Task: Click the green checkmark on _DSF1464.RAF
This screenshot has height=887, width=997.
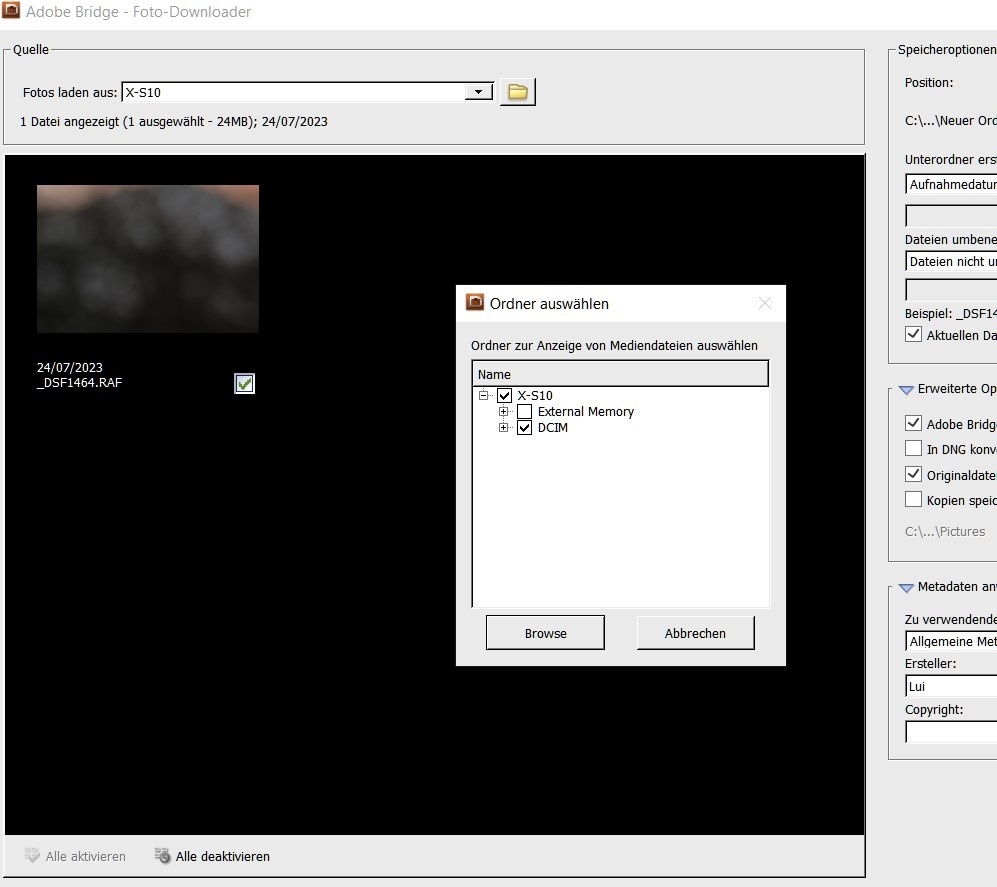Action: [245, 383]
